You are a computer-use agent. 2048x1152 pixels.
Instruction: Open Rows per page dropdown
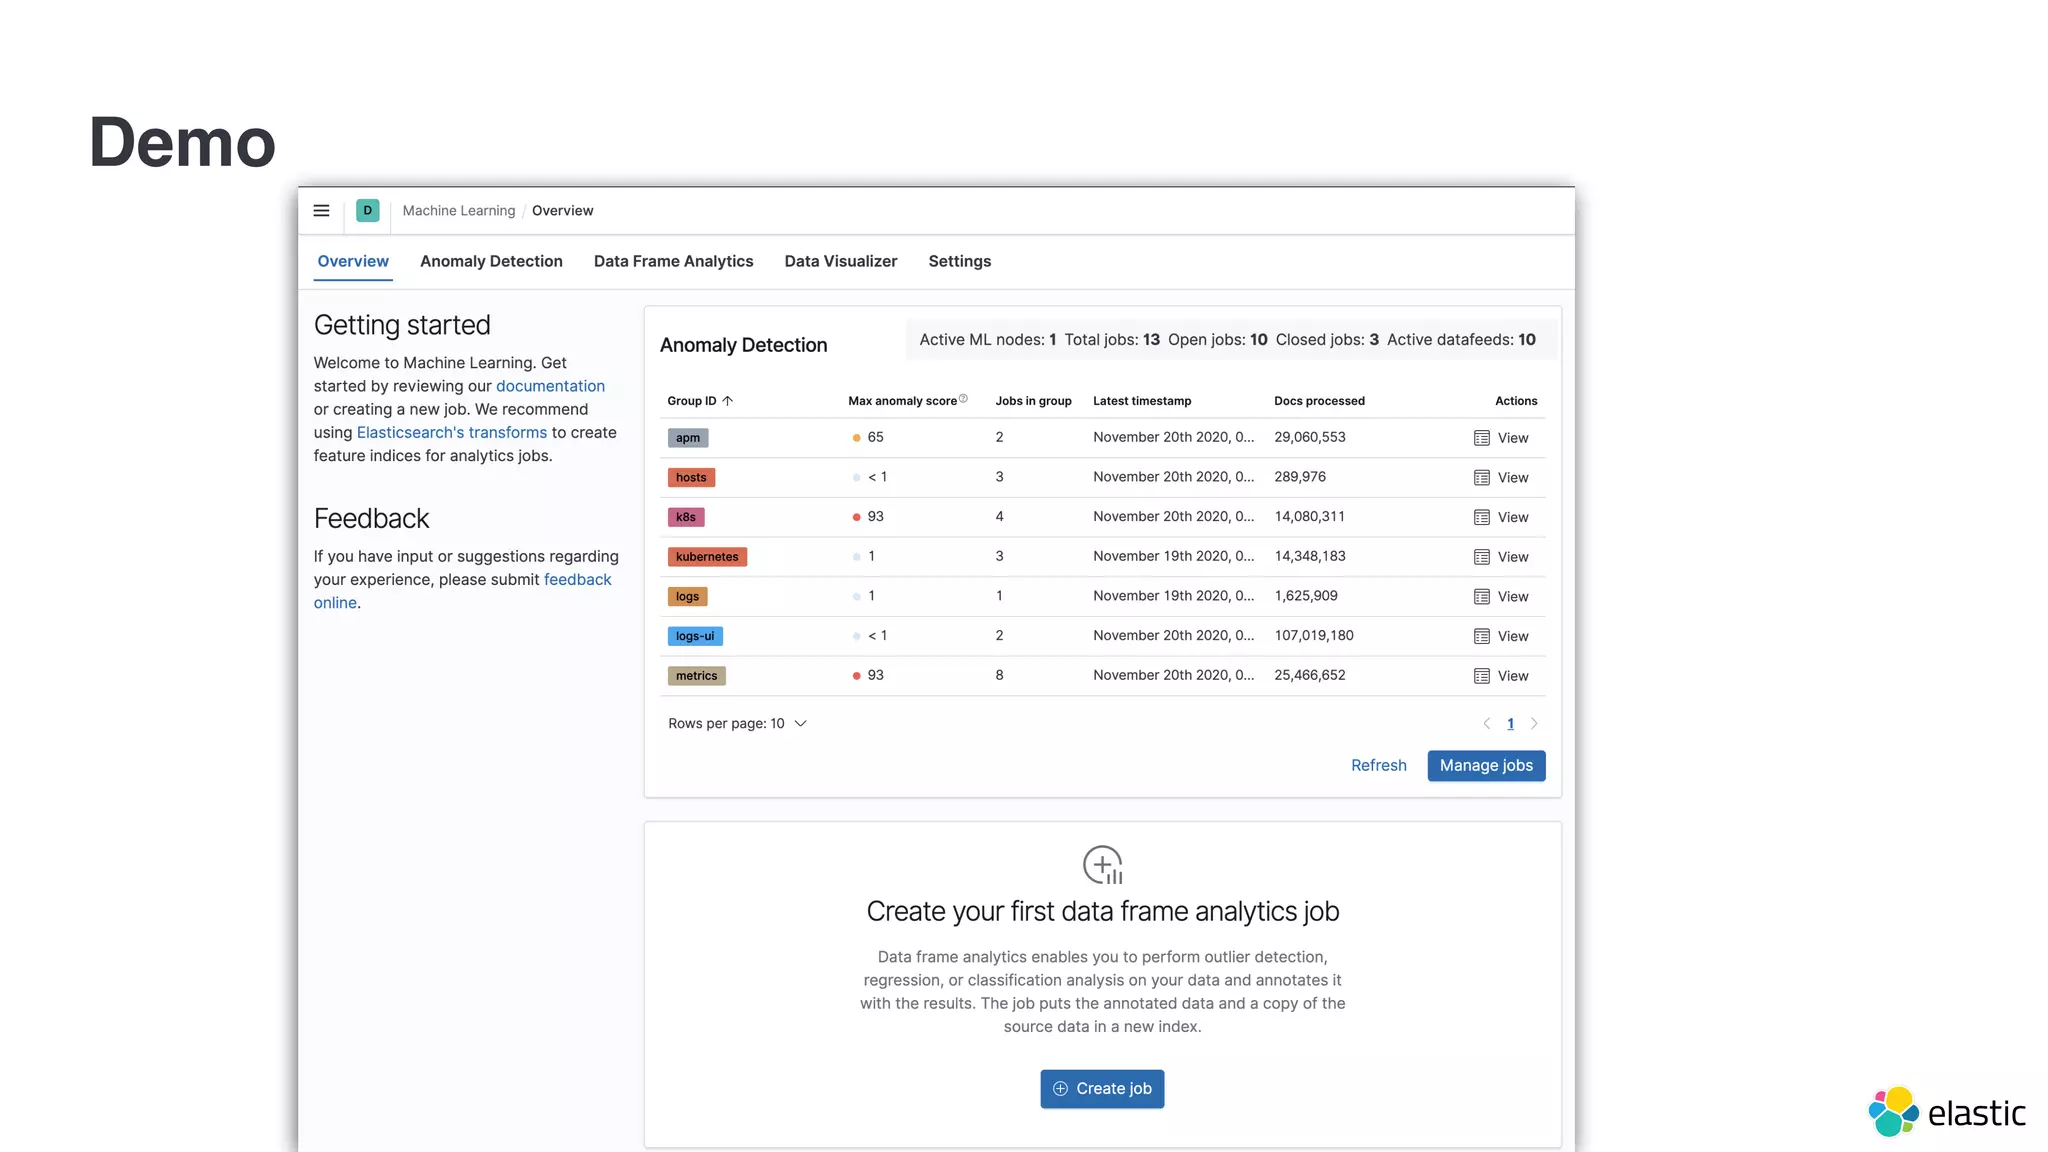coord(737,723)
